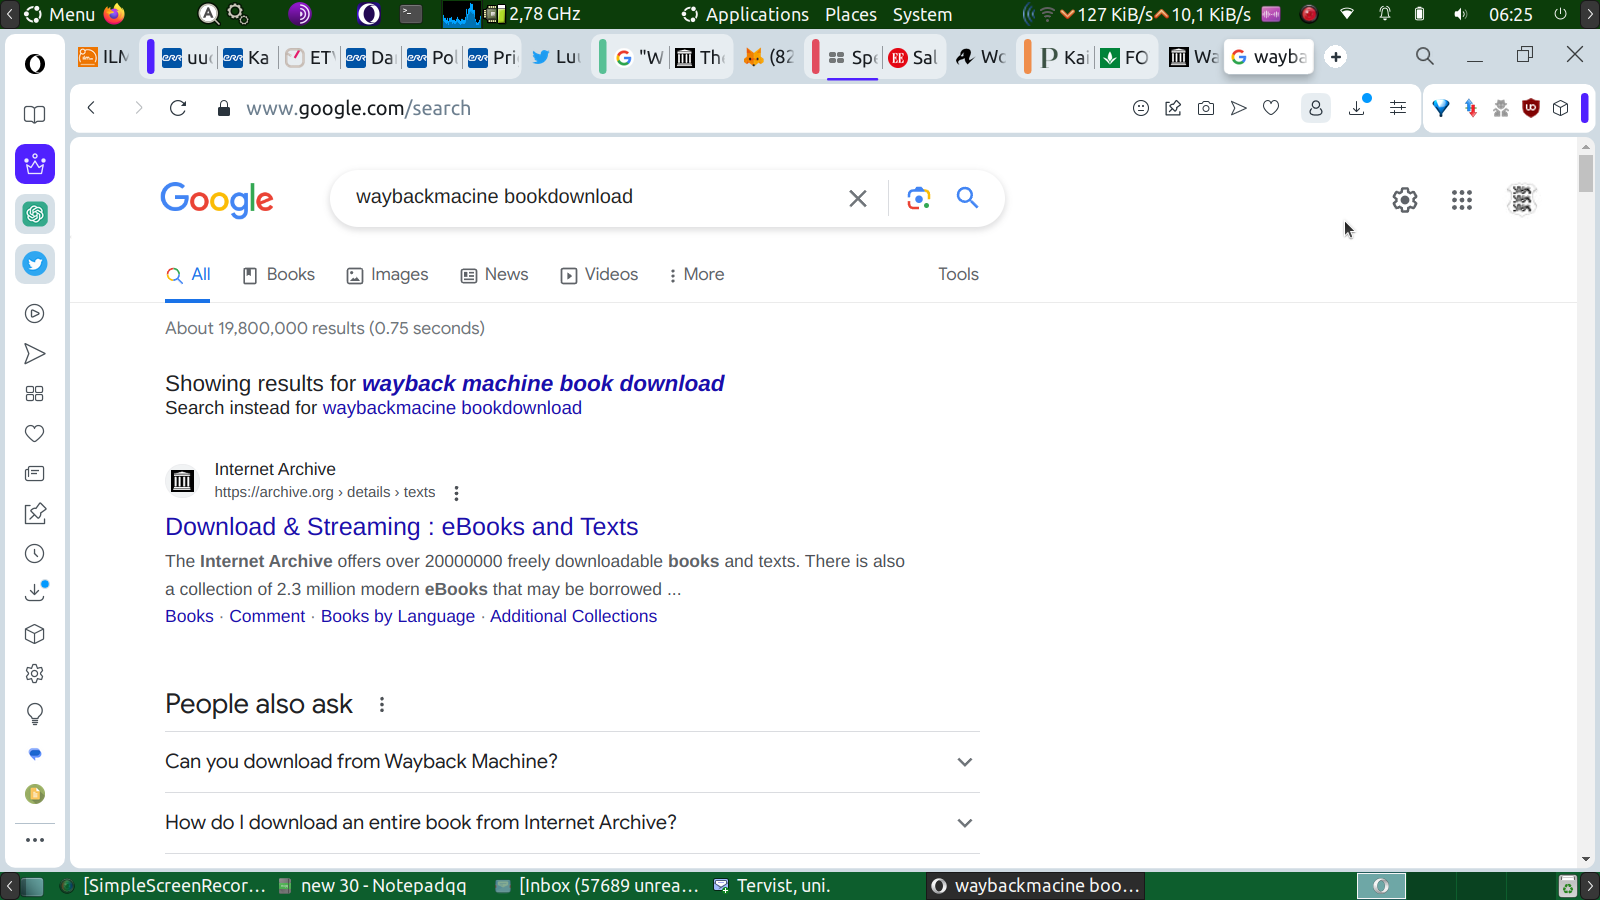
Task: Open My Flow in sidebar
Action: 35,354
